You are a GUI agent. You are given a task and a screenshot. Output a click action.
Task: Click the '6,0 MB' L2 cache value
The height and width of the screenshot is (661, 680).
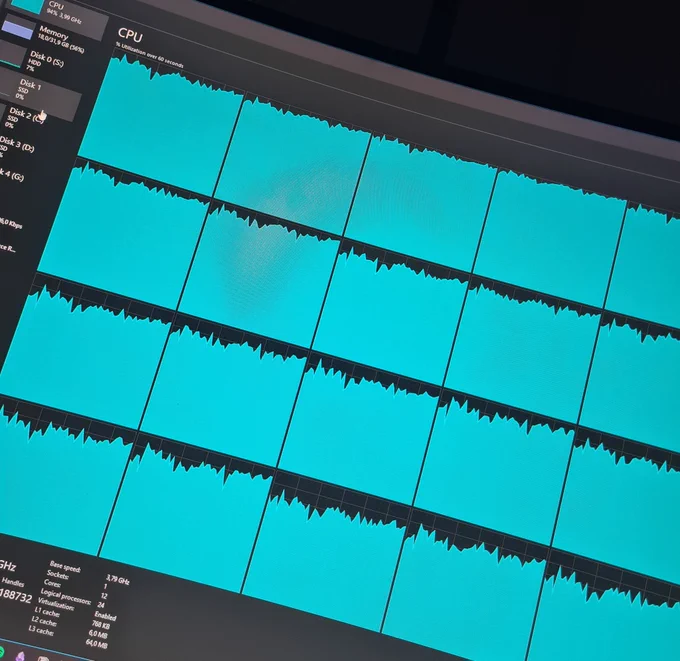pyautogui.click(x=98, y=635)
